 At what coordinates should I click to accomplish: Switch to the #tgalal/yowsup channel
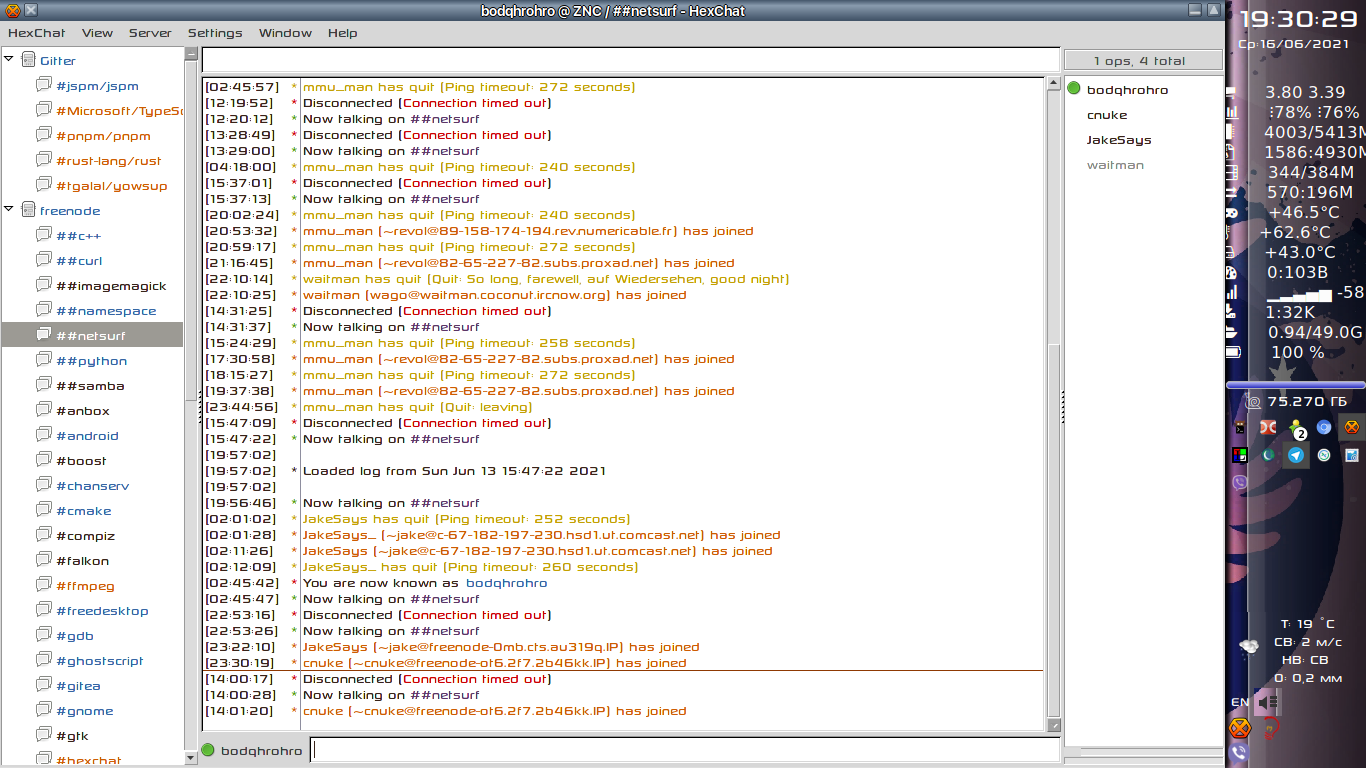point(111,186)
